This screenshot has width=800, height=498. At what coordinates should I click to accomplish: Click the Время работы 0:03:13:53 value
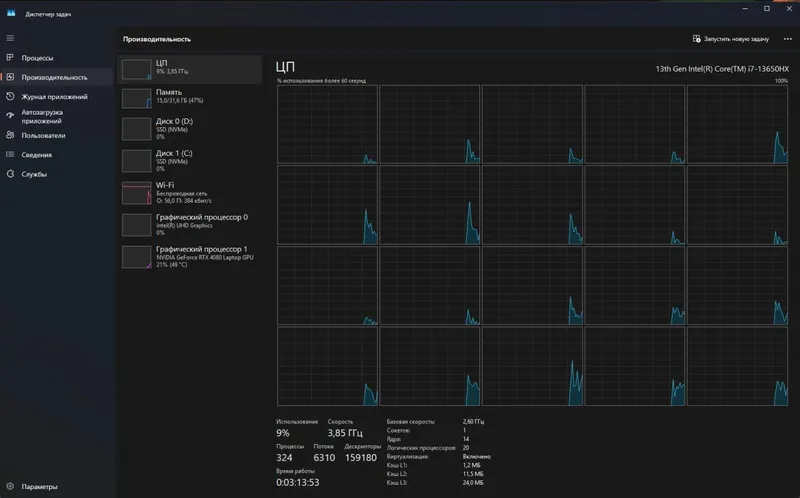297,482
